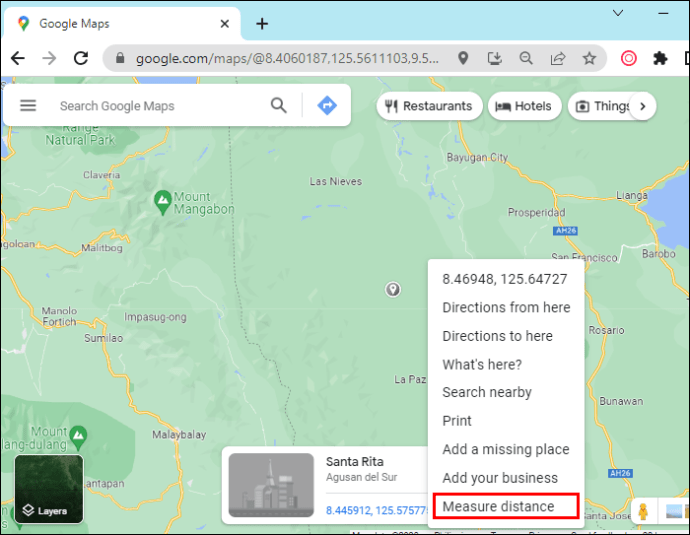Click the Bunawan map label
Image resolution: width=690 pixels, height=535 pixels.
(x=621, y=401)
